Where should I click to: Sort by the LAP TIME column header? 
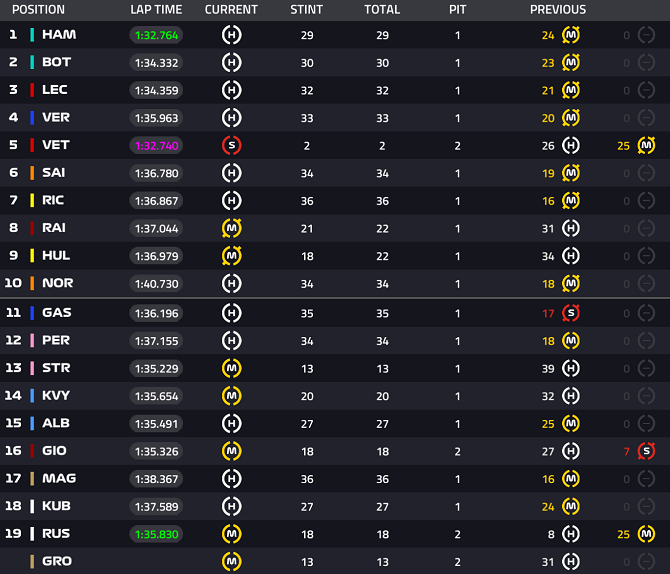tap(156, 10)
